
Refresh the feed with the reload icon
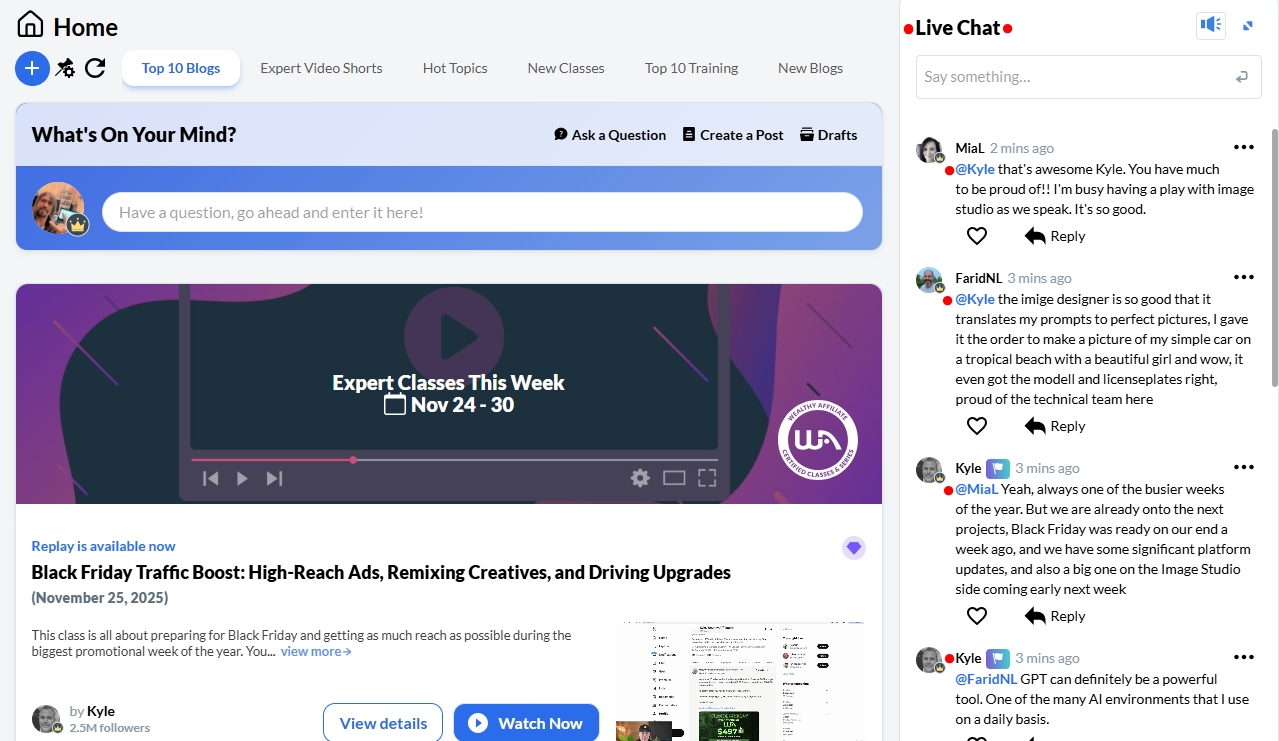tap(95, 68)
